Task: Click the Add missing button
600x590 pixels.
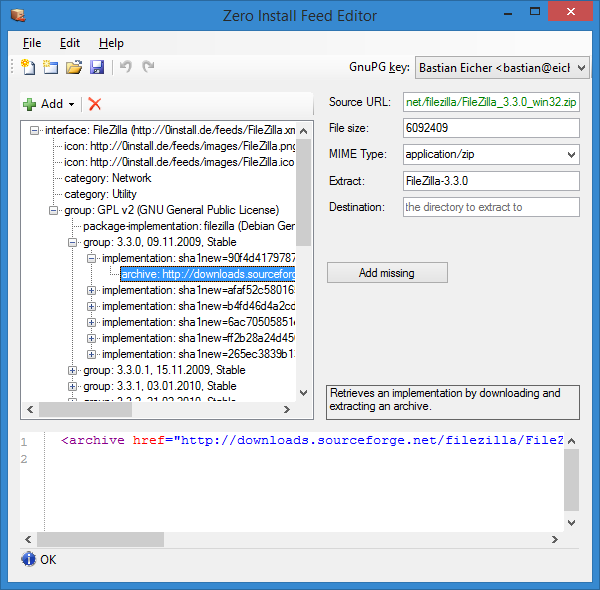Action: coord(387,273)
